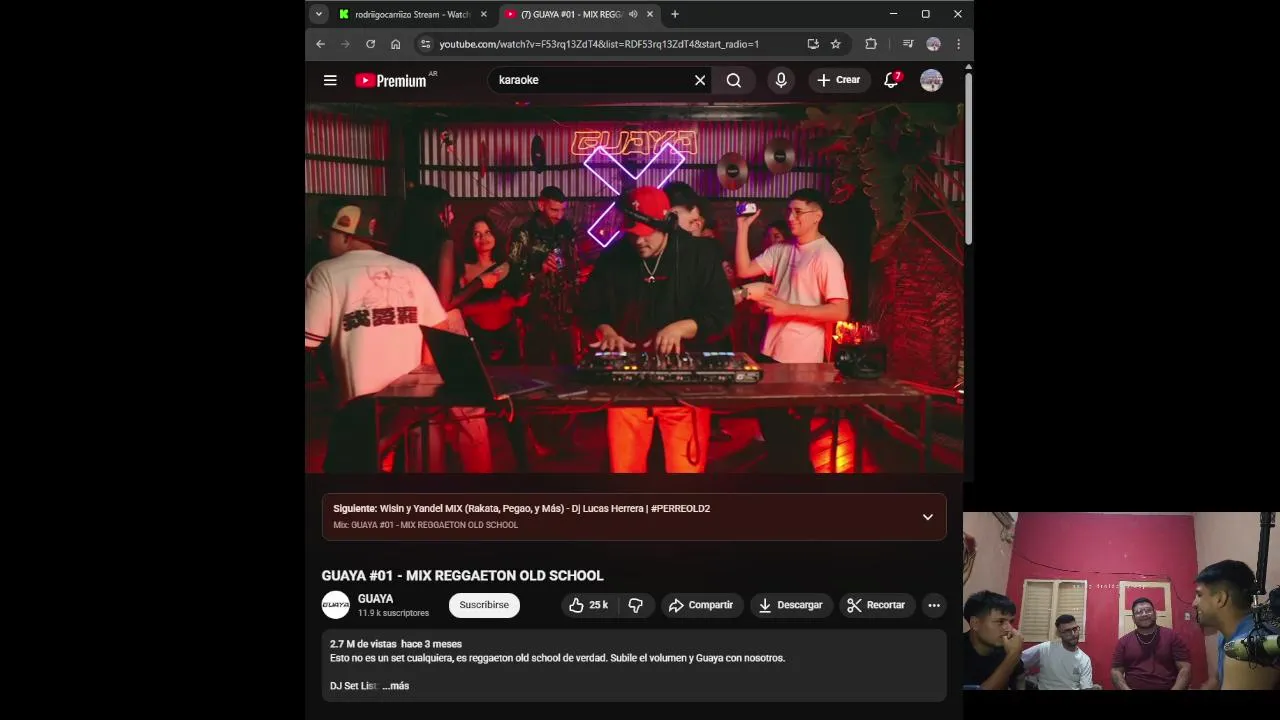Click the address bar URL
Screen dimensions: 1280x720
(599, 44)
